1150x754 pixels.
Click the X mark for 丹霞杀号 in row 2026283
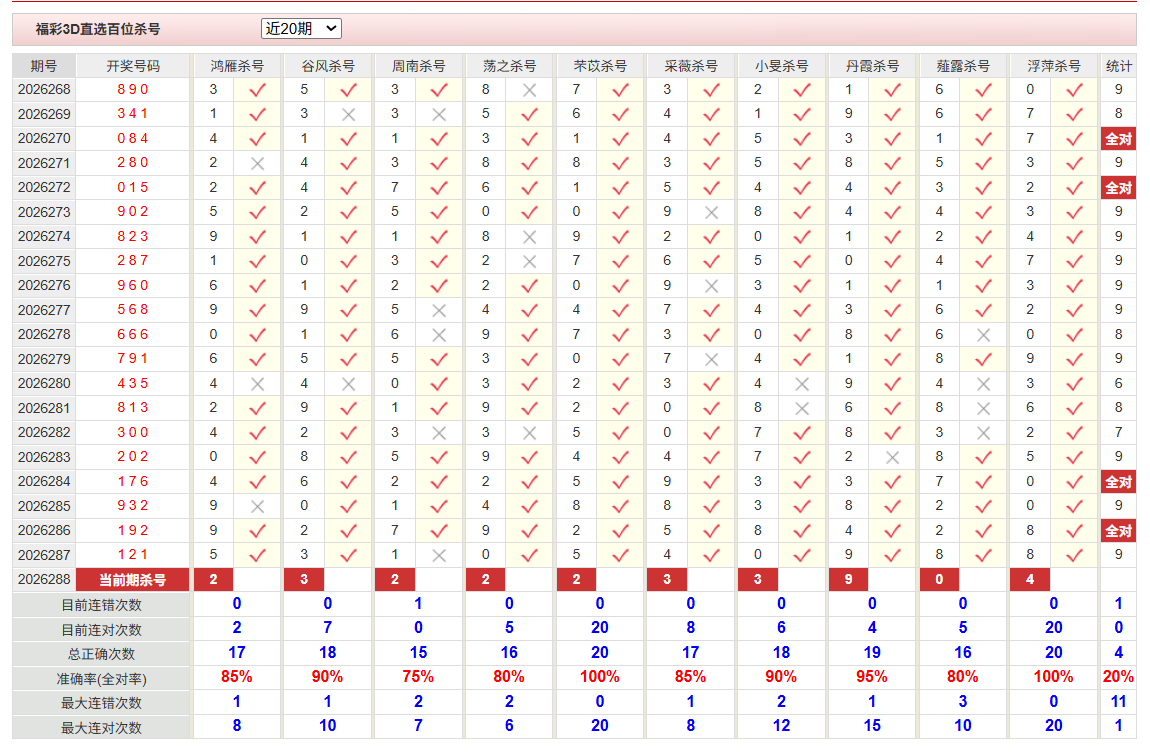click(x=893, y=458)
